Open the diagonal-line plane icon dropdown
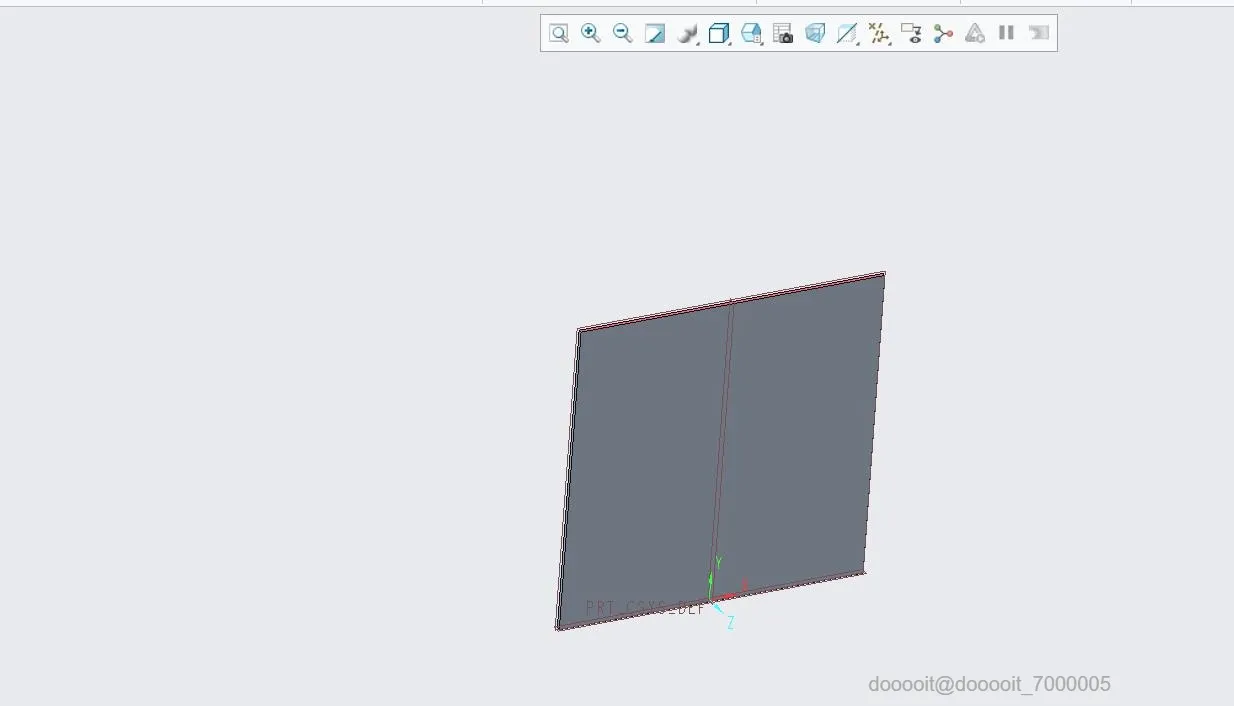 click(x=847, y=33)
